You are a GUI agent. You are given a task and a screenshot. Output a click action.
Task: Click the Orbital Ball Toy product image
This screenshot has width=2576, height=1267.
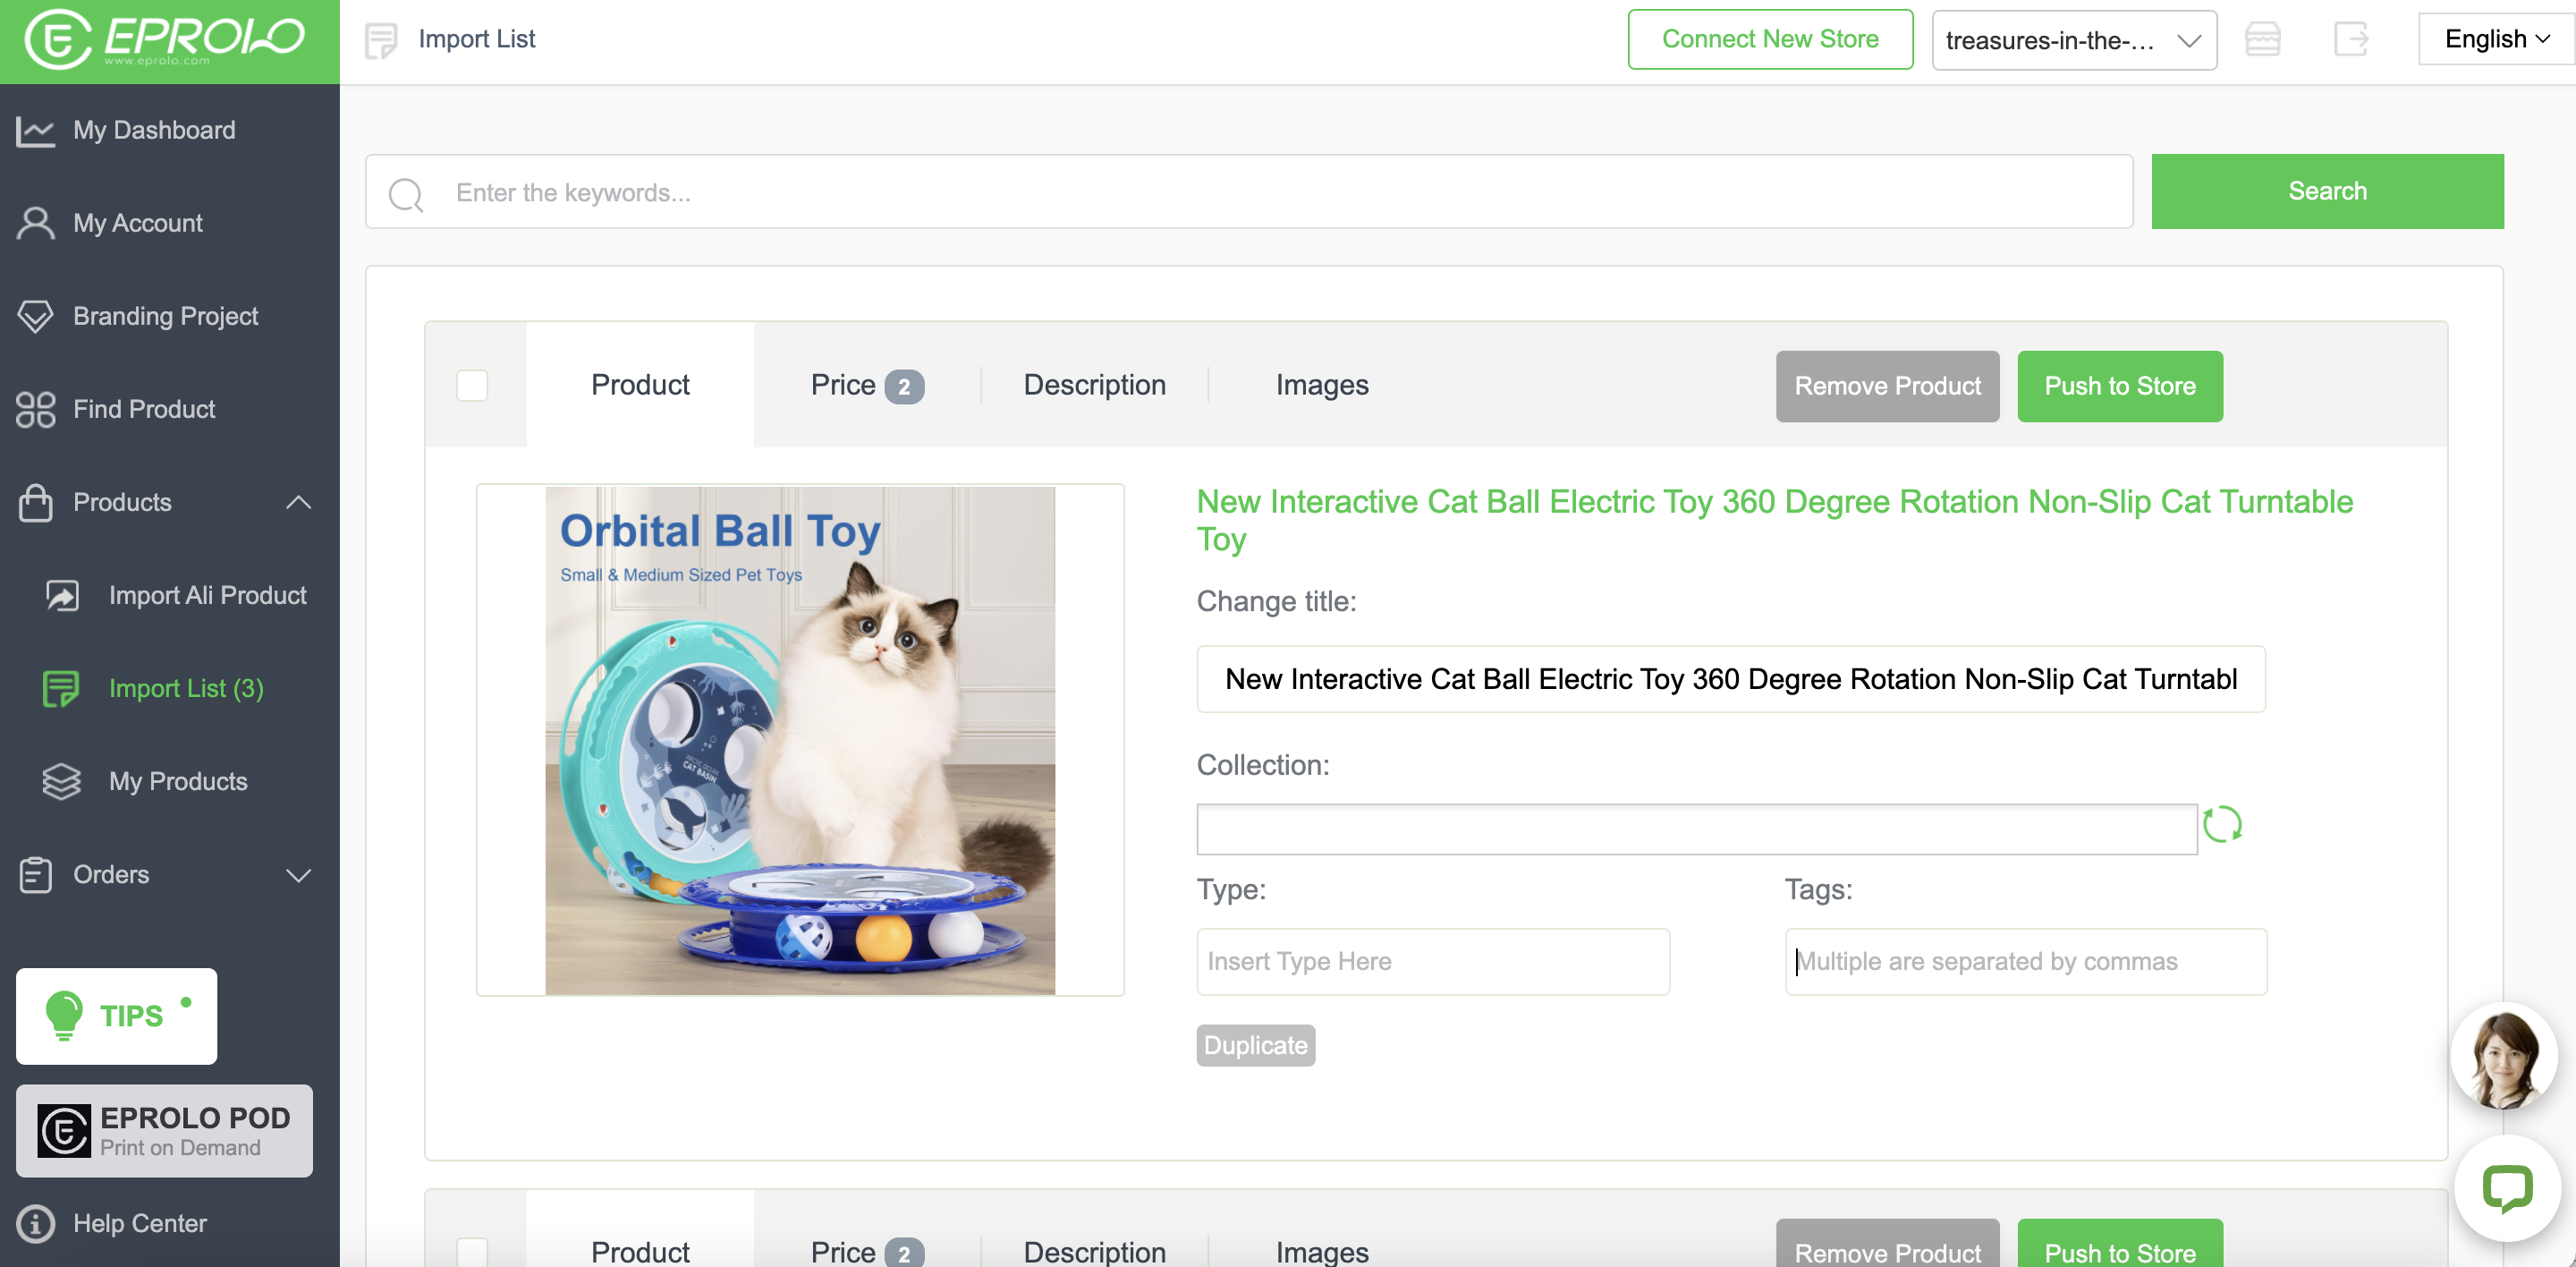(799, 740)
